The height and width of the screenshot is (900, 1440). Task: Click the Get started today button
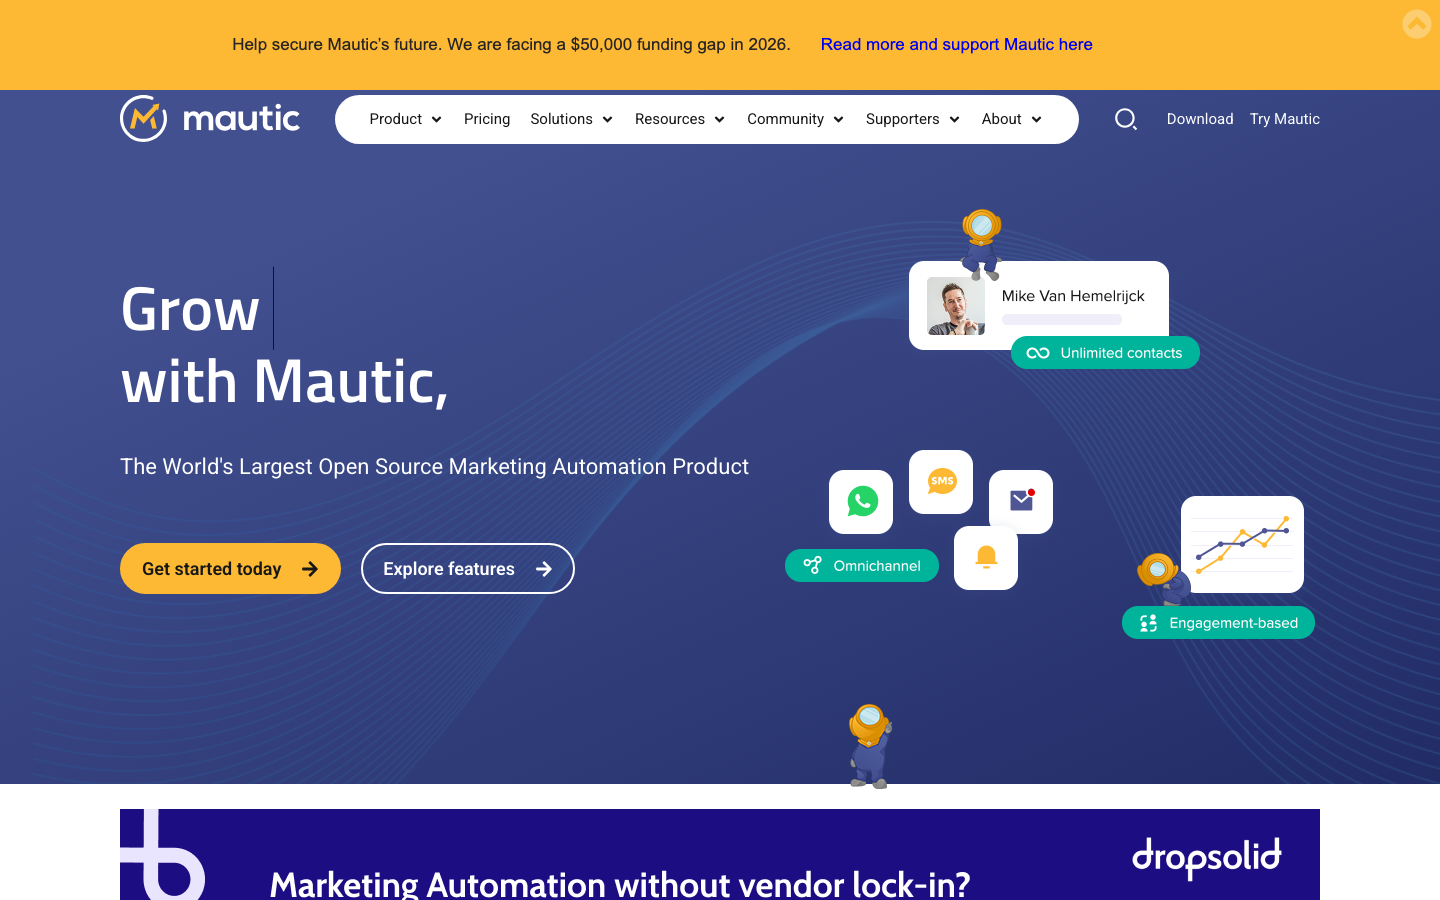pos(230,568)
